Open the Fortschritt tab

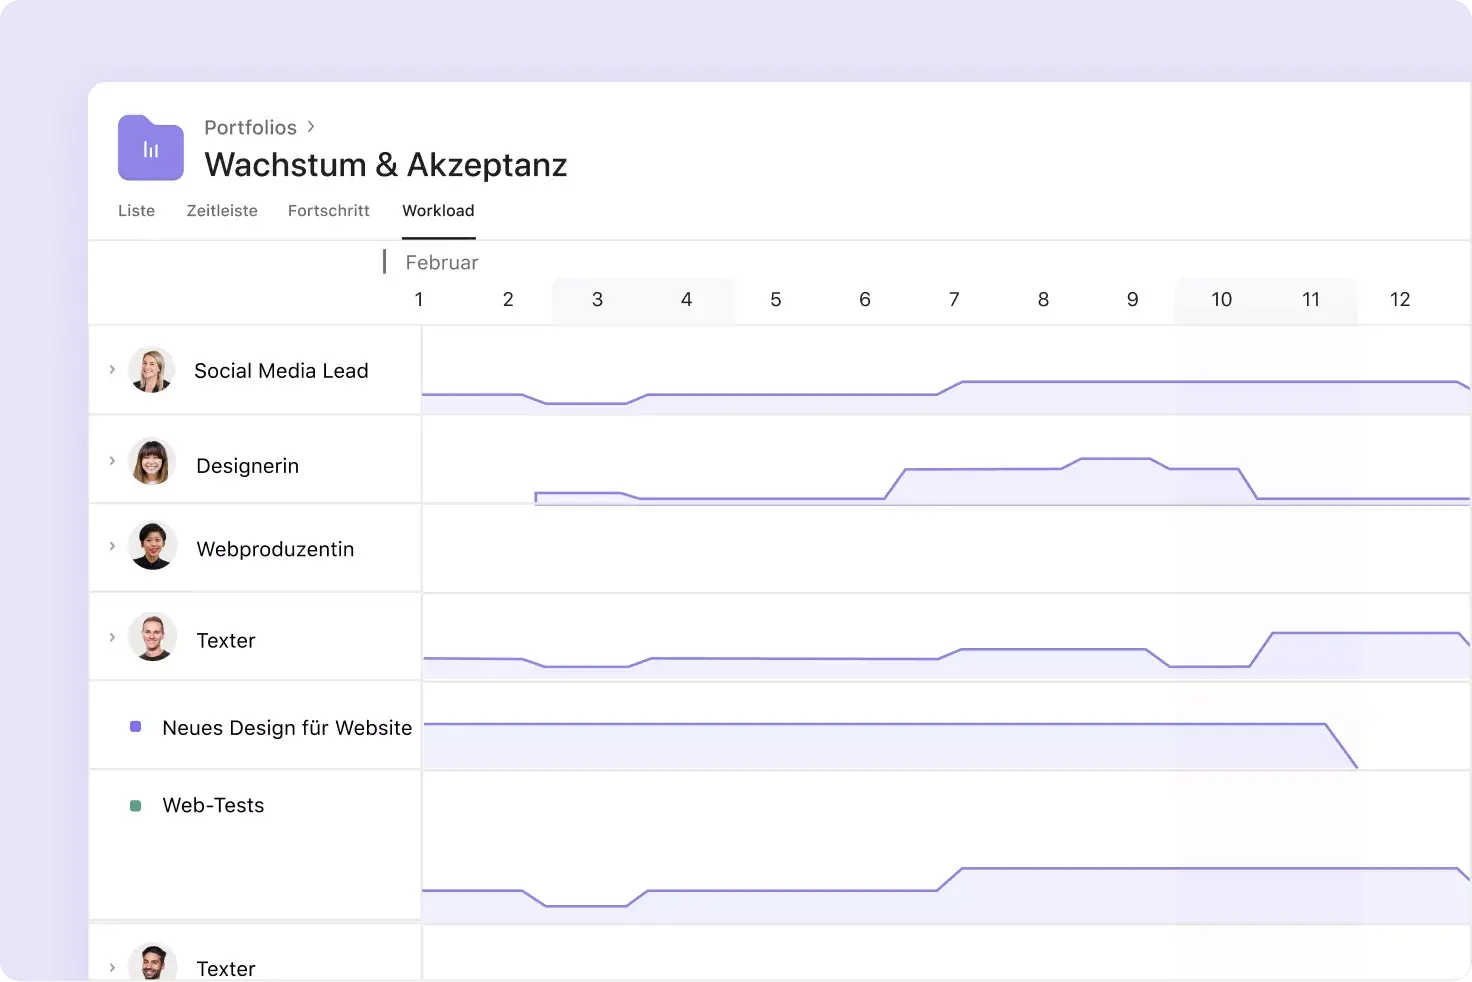click(329, 210)
